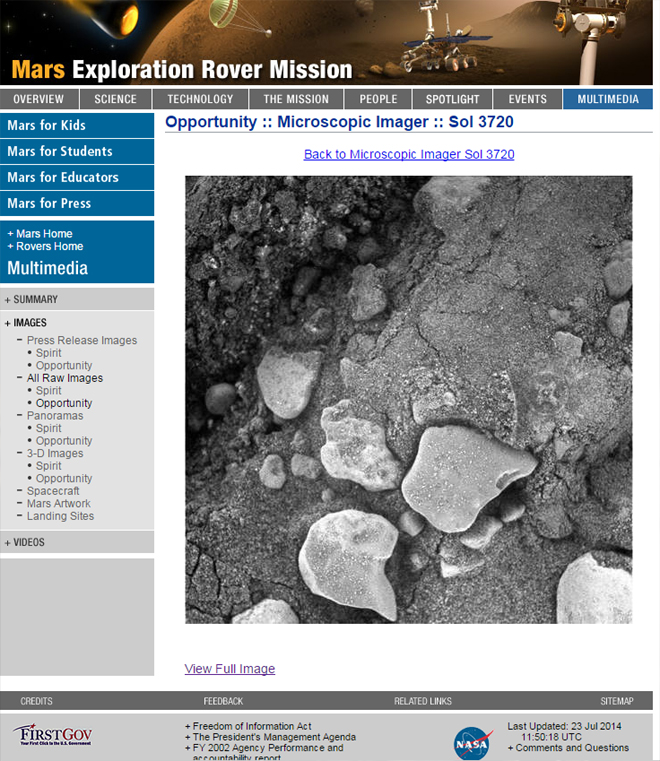Collapse the IMAGES section

click(30, 323)
